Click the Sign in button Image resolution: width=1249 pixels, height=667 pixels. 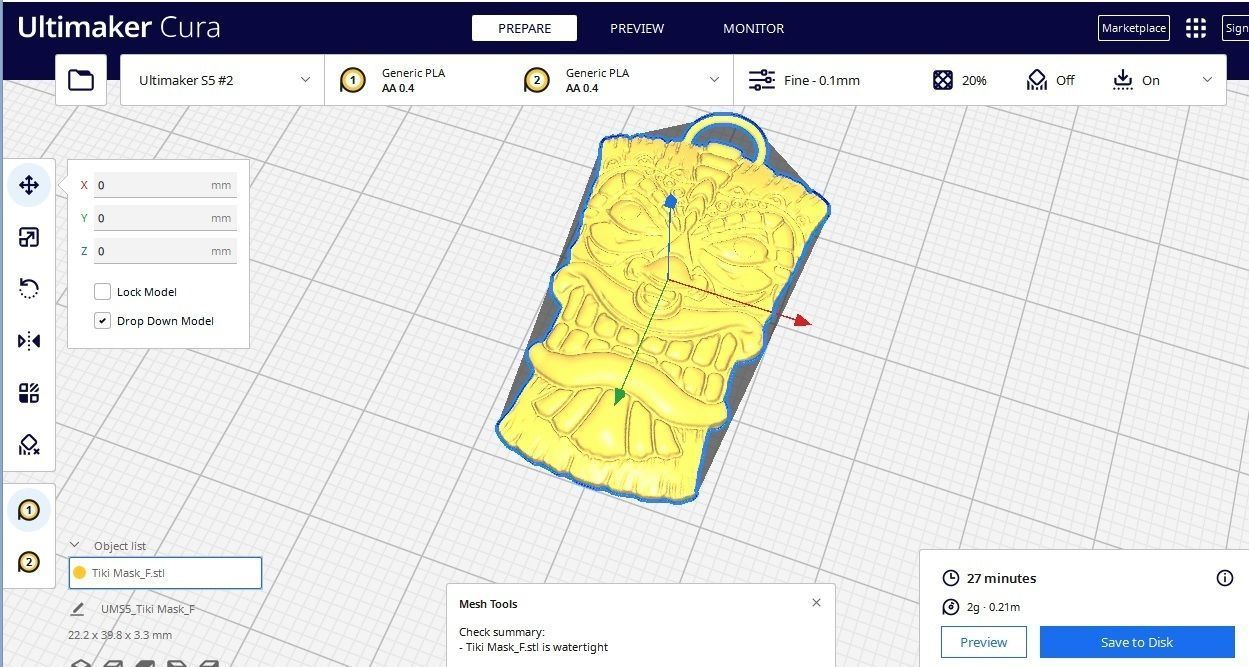(1236, 28)
